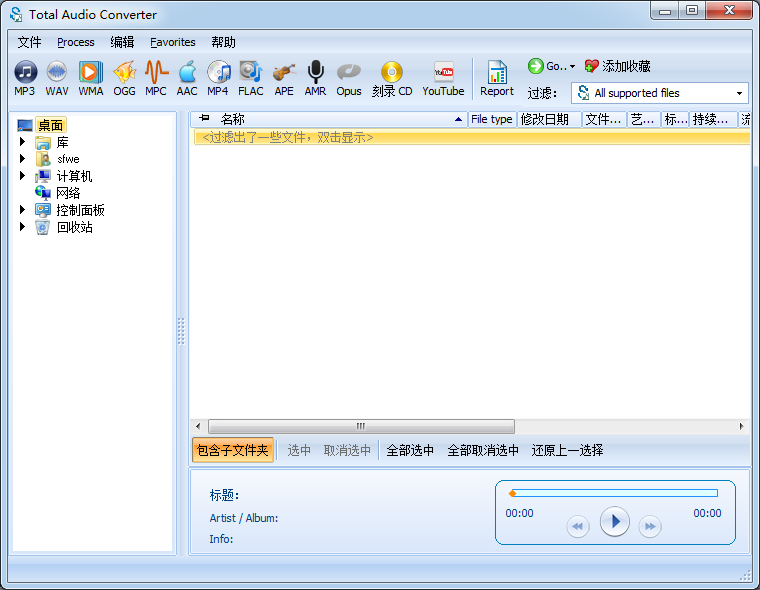
Task: Click 添加收藏 to add favorite
Action: point(618,66)
